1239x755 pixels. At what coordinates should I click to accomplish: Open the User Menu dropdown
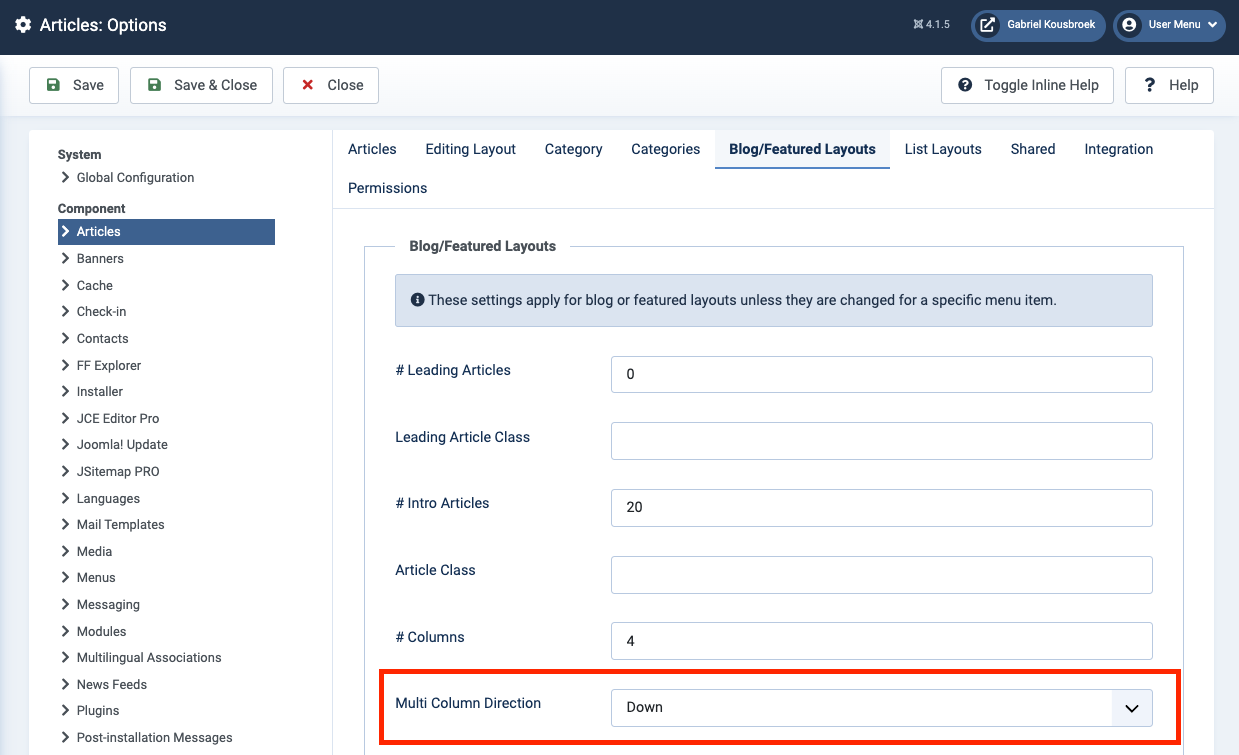pos(1171,25)
